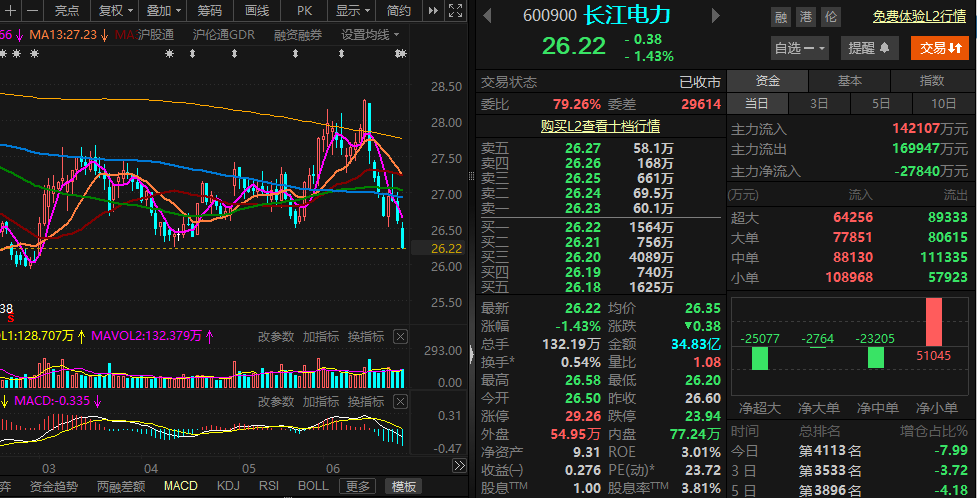Select 当日 fund flow period
Image resolution: width=977 pixels, height=498 pixels.
tap(757, 103)
